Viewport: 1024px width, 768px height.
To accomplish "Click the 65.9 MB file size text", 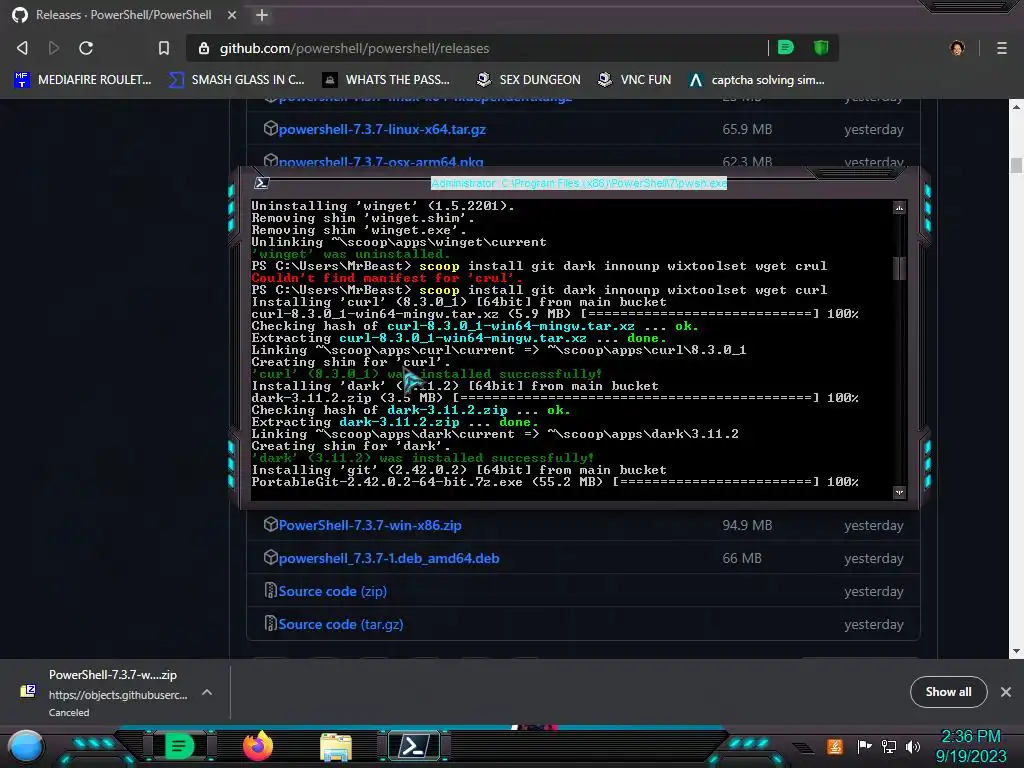I will pyautogui.click(x=747, y=129).
